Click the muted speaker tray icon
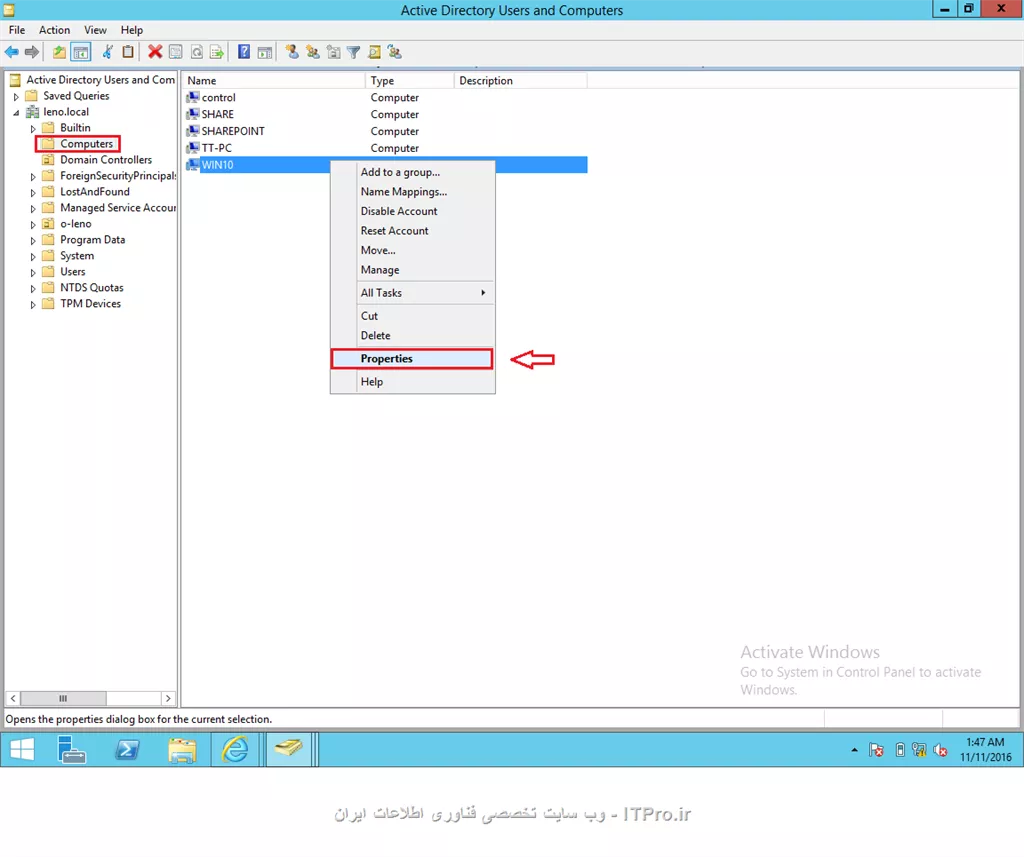This screenshot has width=1024, height=857. coord(940,750)
